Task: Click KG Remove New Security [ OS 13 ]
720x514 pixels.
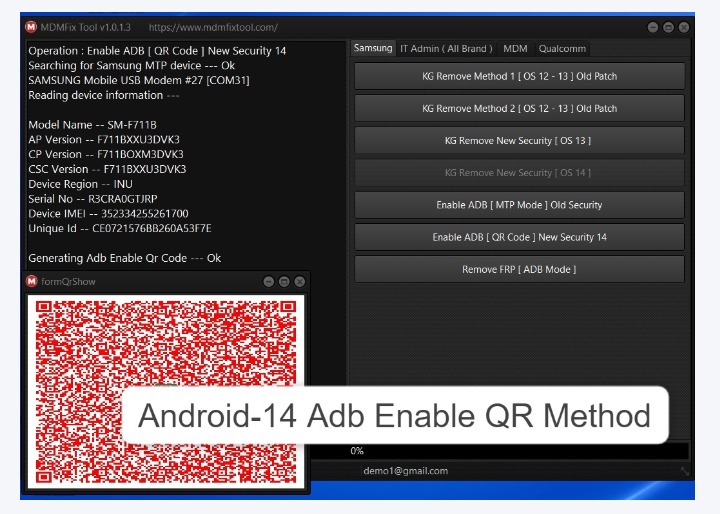Action: [x=519, y=141]
